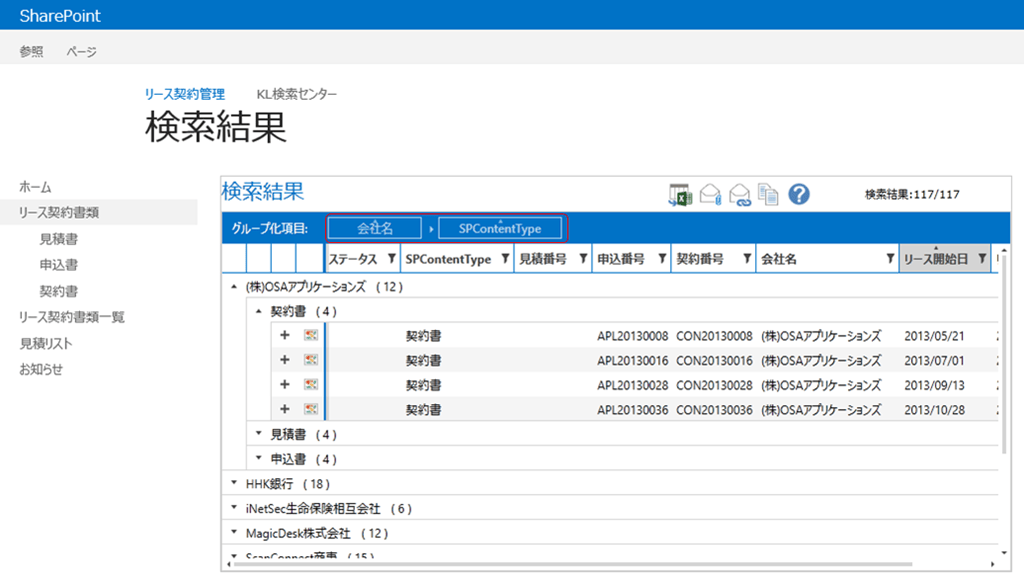
Task: Click the 会社名 grouping button
Action: pyautogui.click(x=375, y=228)
